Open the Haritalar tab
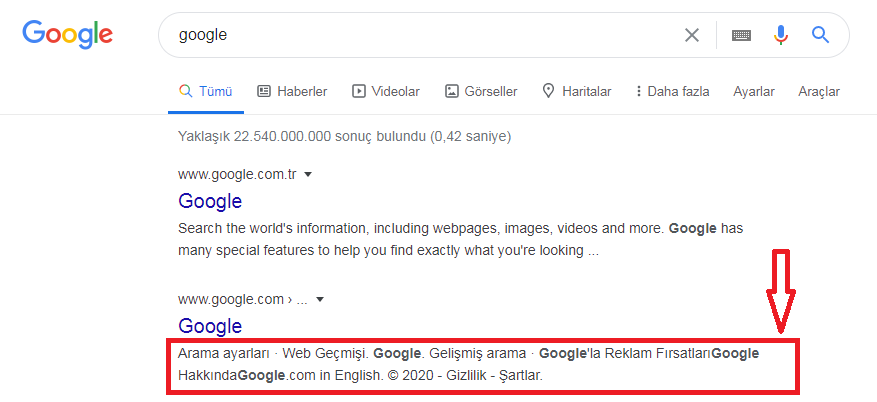Viewport: 877px width, 402px height. pyautogui.click(x=577, y=91)
